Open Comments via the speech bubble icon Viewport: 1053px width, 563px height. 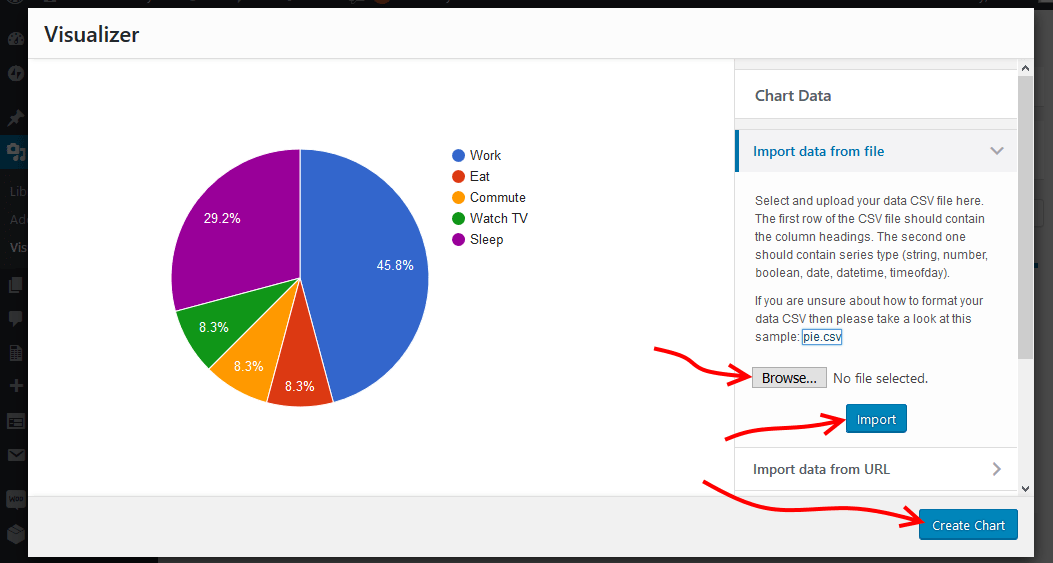15,318
